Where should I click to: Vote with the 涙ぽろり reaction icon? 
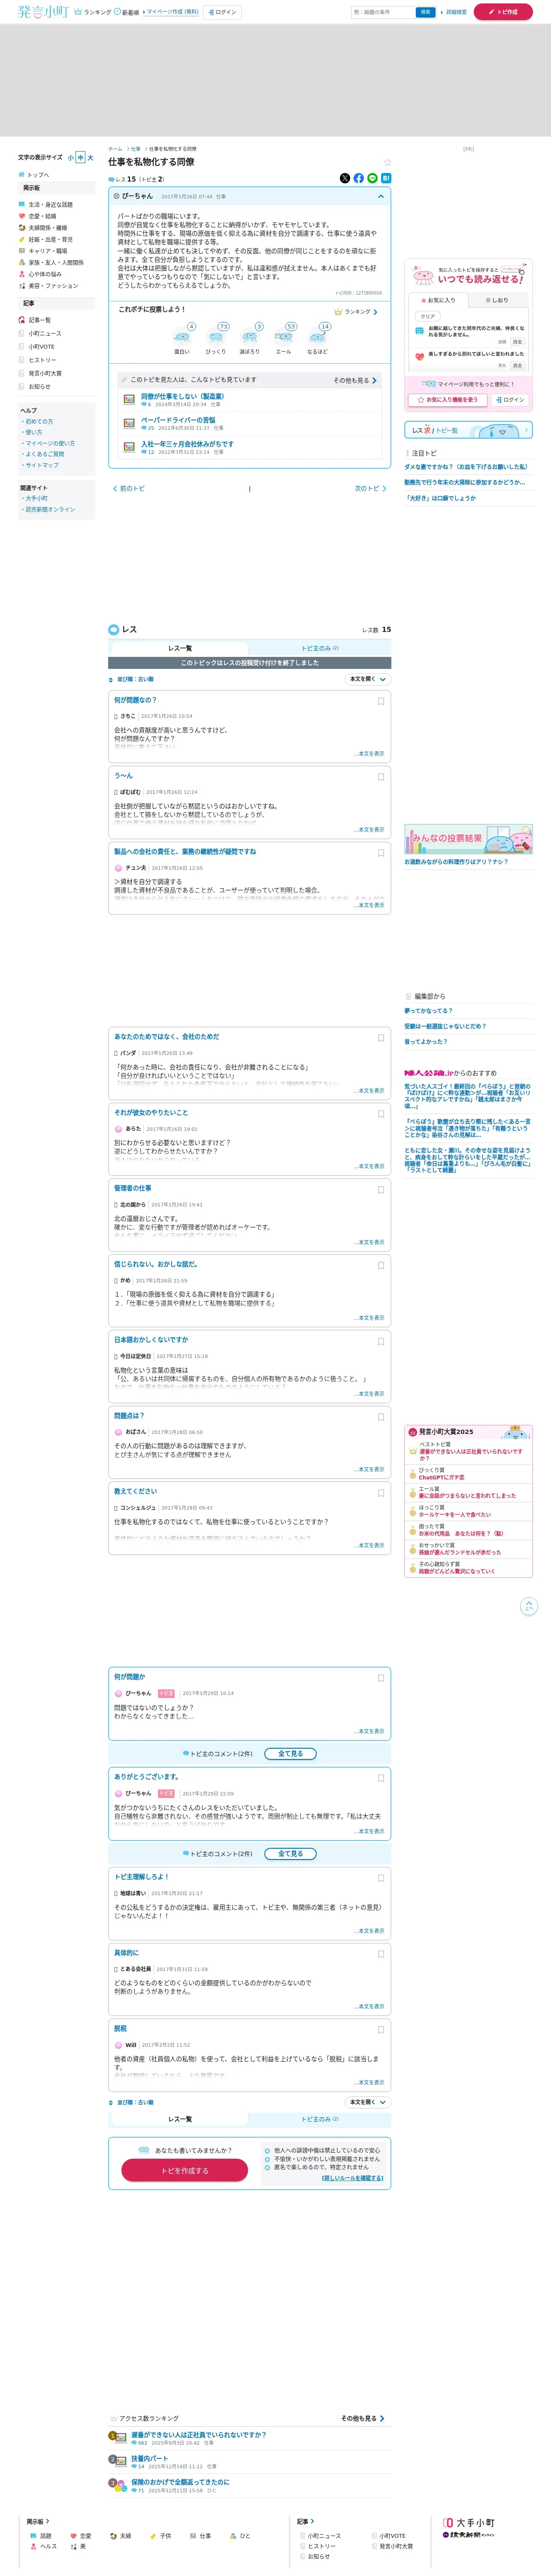(x=250, y=337)
